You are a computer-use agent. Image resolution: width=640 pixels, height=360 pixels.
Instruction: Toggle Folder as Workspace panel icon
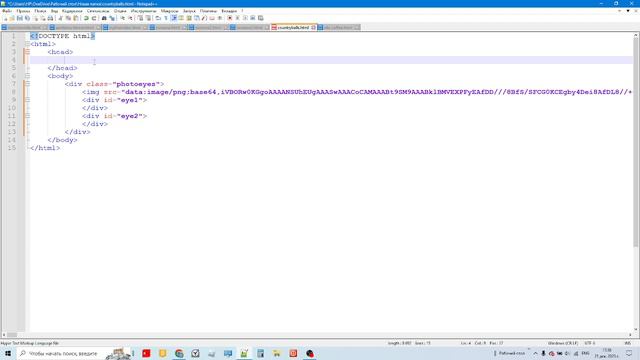pyautogui.click(x=212, y=18)
